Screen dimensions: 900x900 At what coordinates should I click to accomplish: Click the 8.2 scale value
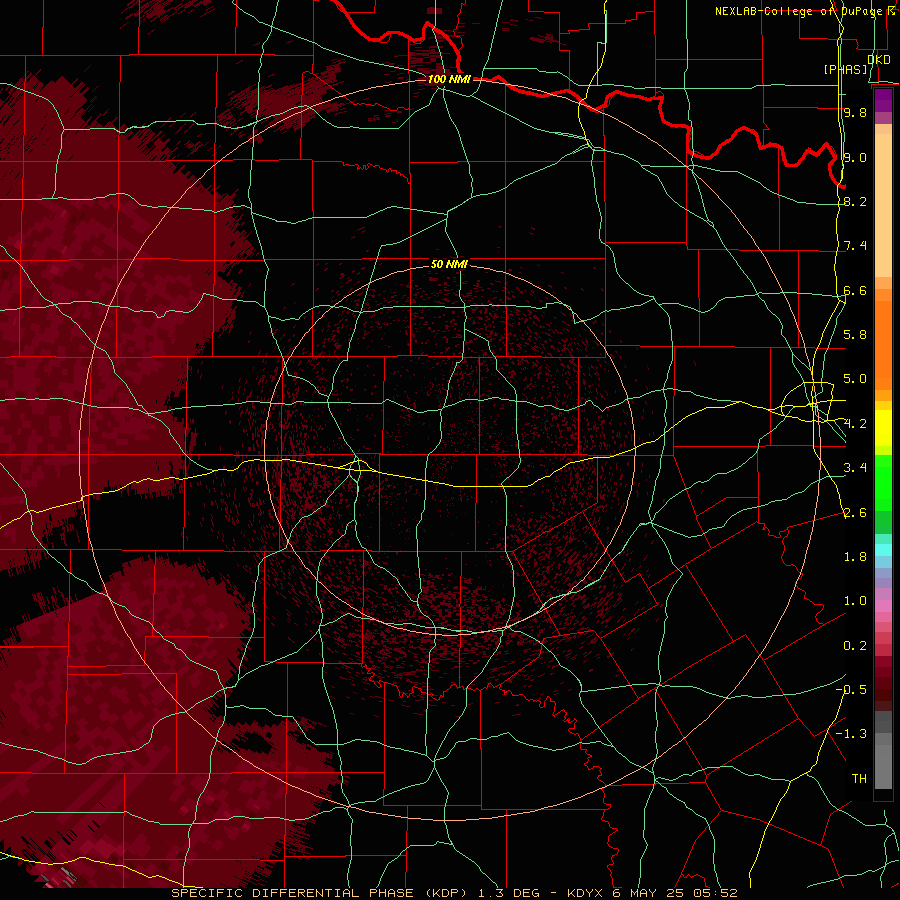[x=855, y=201]
